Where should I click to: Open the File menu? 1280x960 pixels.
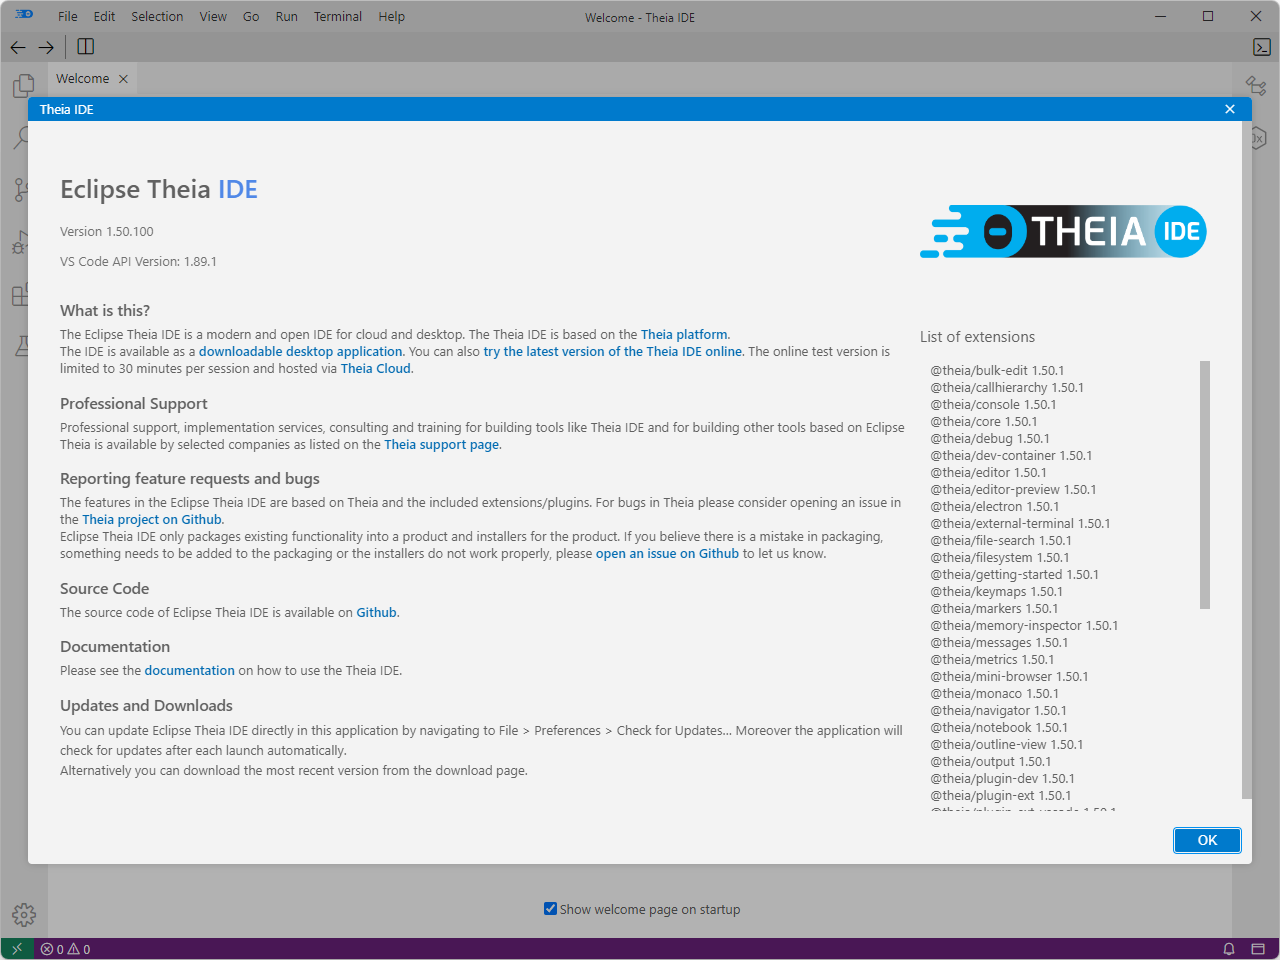click(x=67, y=16)
